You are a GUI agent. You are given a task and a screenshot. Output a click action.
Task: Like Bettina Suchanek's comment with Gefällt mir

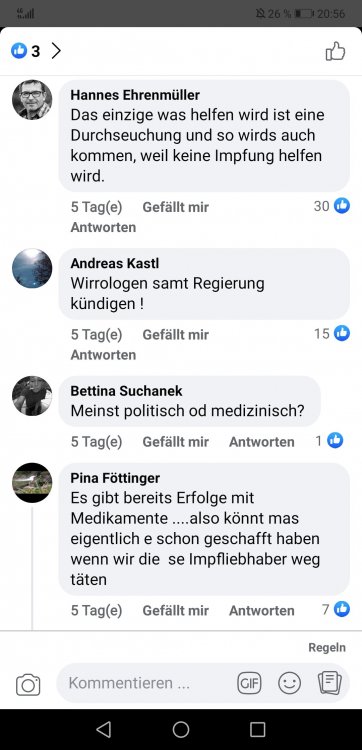click(x=176, y=441)
